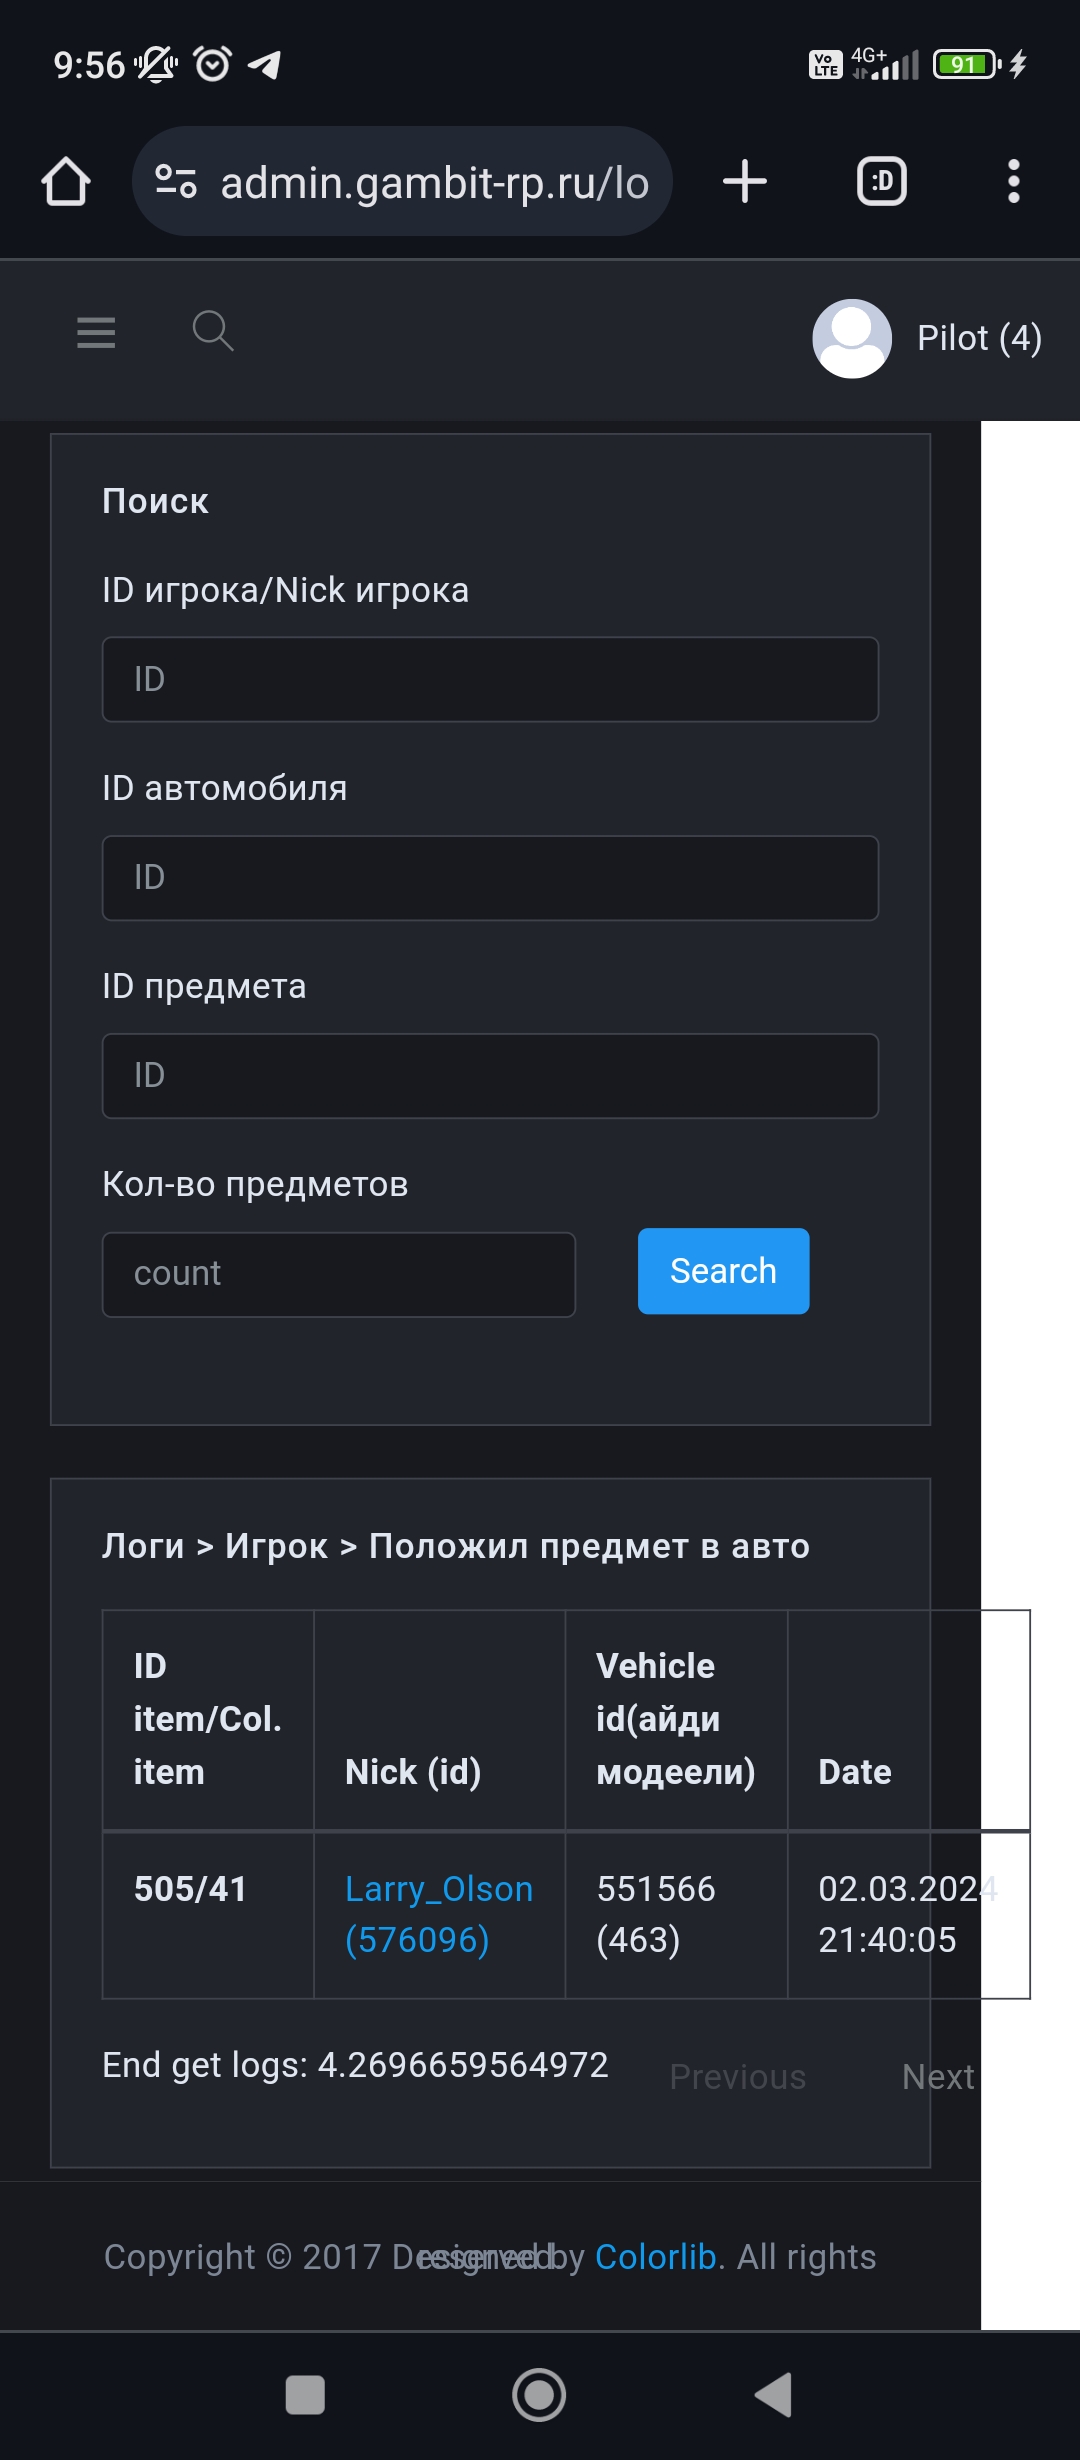Go to Next logs page
This screenshot has width=1080, height=2460.
[x=937, y=2077]
